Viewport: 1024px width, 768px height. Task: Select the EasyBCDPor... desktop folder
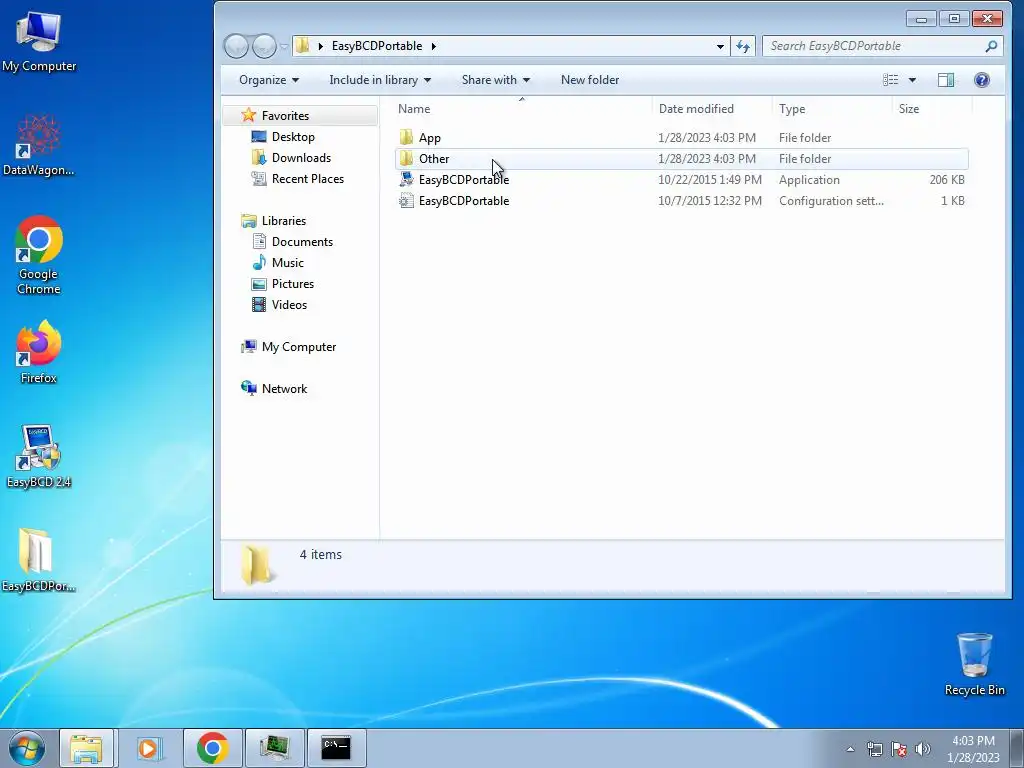point(39,560)
